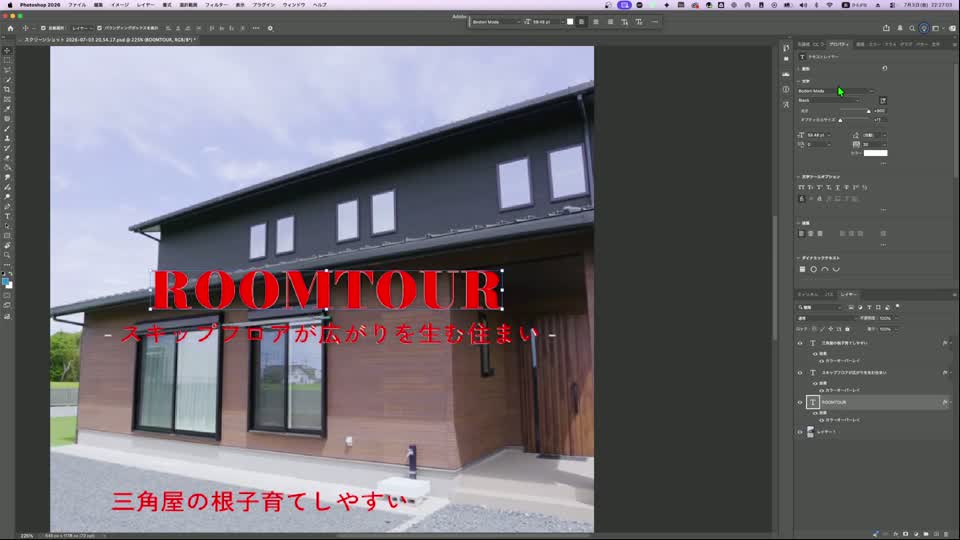
Task: Click the add layer mask icon
Action: pyautogui.click(x=906, y=534)
